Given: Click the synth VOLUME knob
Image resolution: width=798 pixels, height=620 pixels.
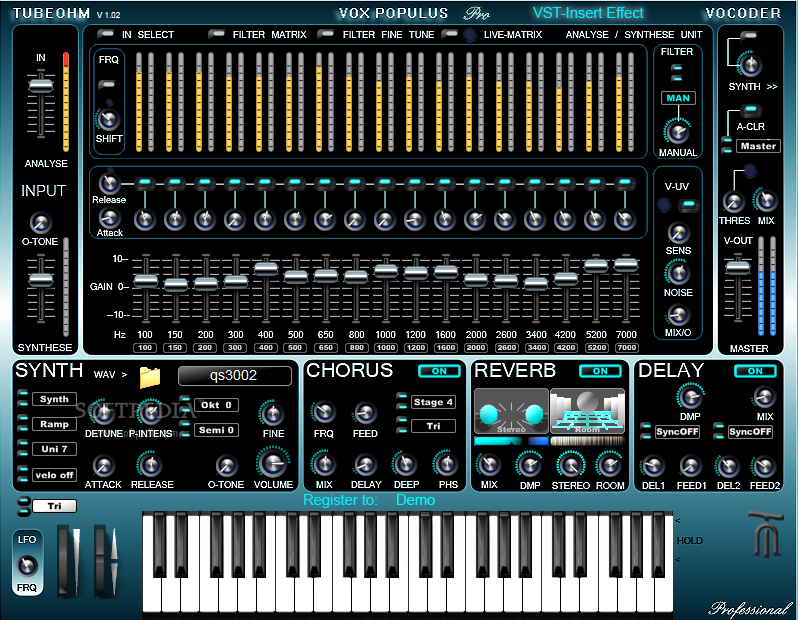Looking at the screenshot, I should coord(273,463).
